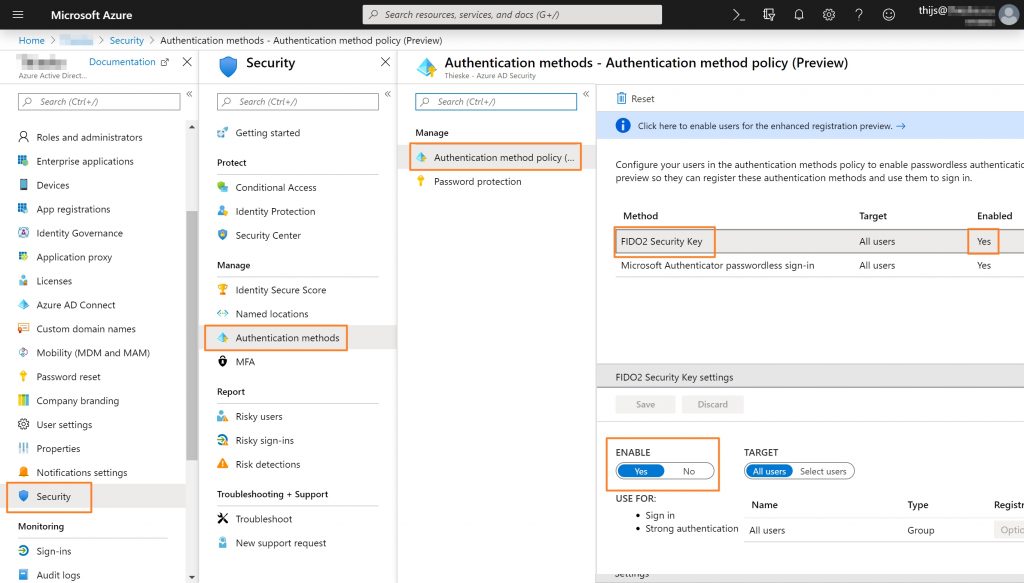1024x583 pixels.
Task: Focus the Azure AD blade search field
Action: (99, 102)
